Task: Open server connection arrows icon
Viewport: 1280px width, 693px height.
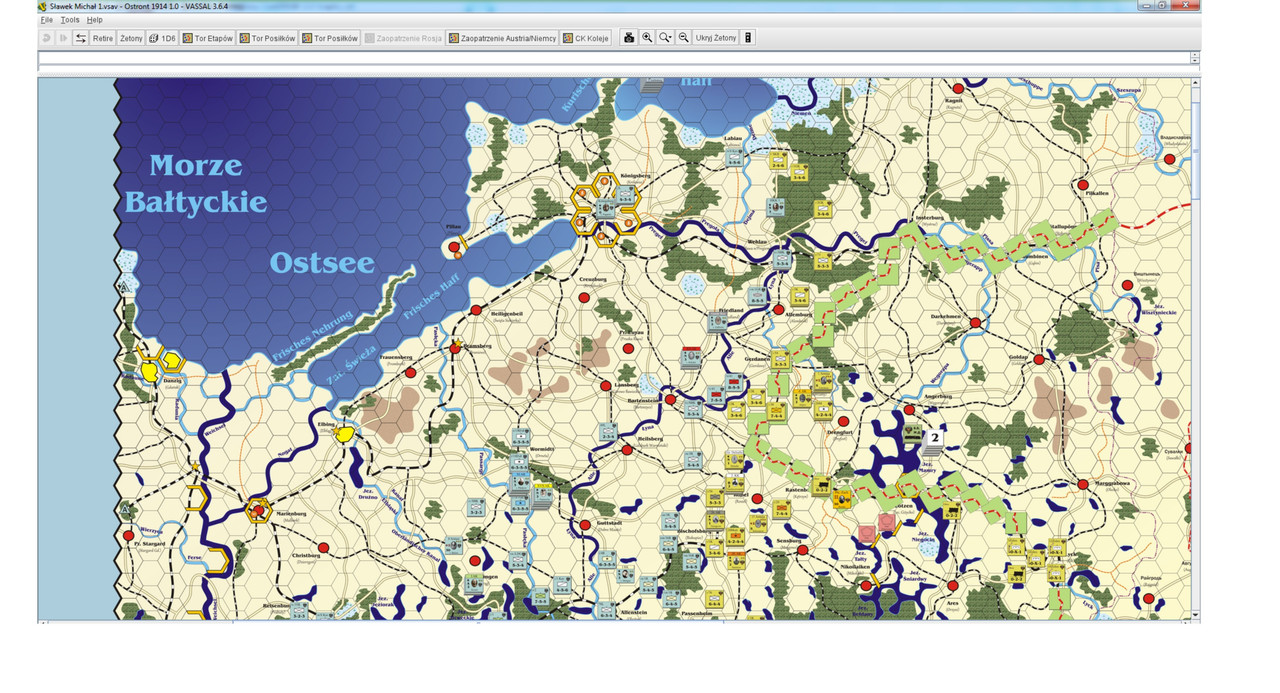Action: coord(81,38)
